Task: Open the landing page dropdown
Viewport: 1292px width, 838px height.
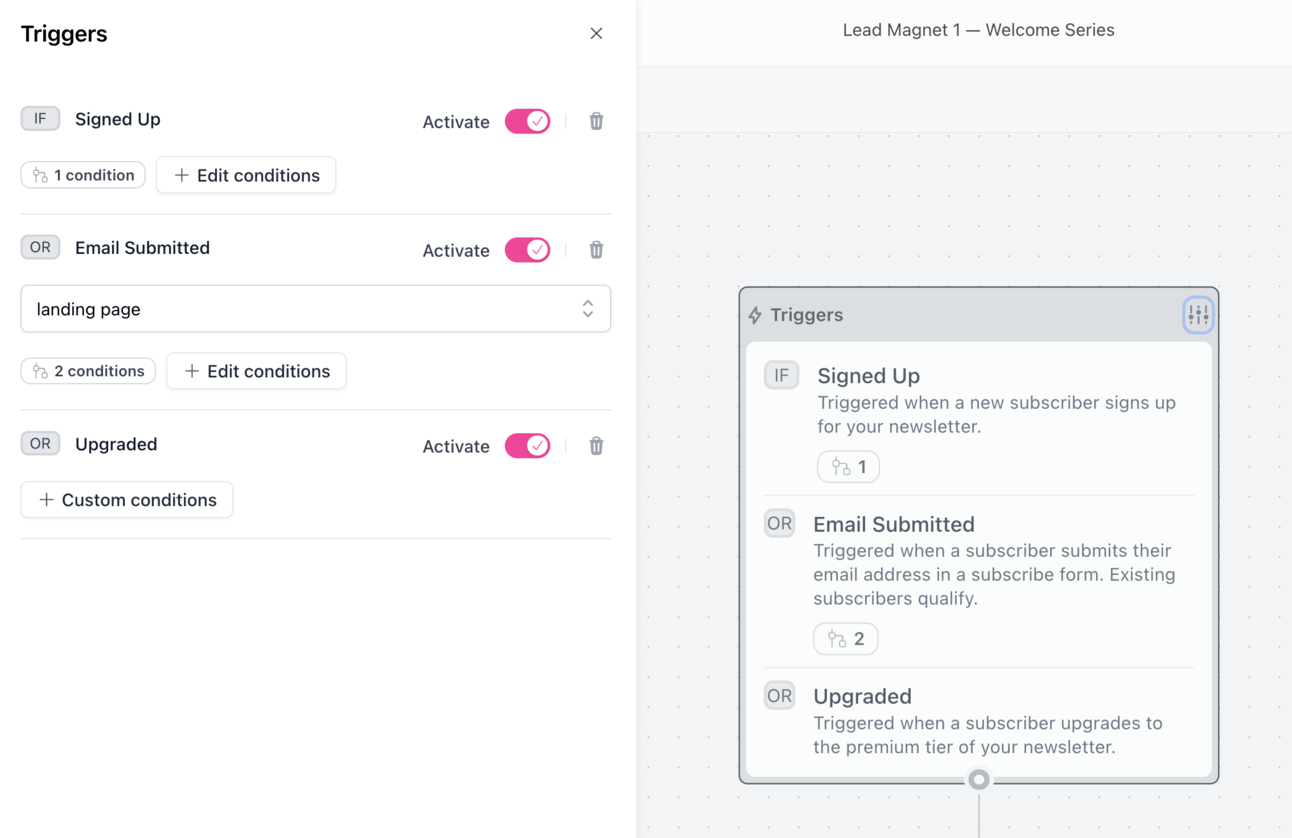Action: click(x=316, y=309)
